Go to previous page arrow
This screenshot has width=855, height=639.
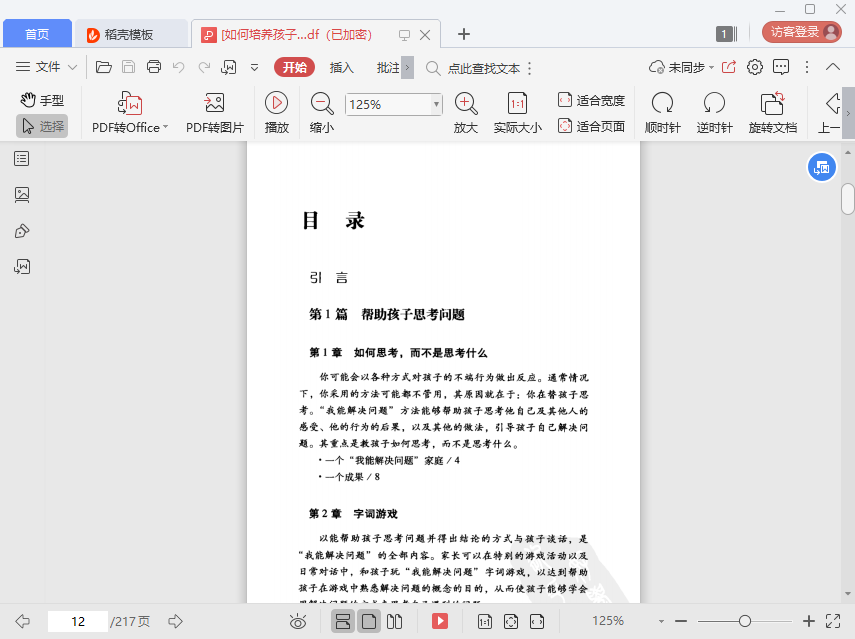click(22, 621)
